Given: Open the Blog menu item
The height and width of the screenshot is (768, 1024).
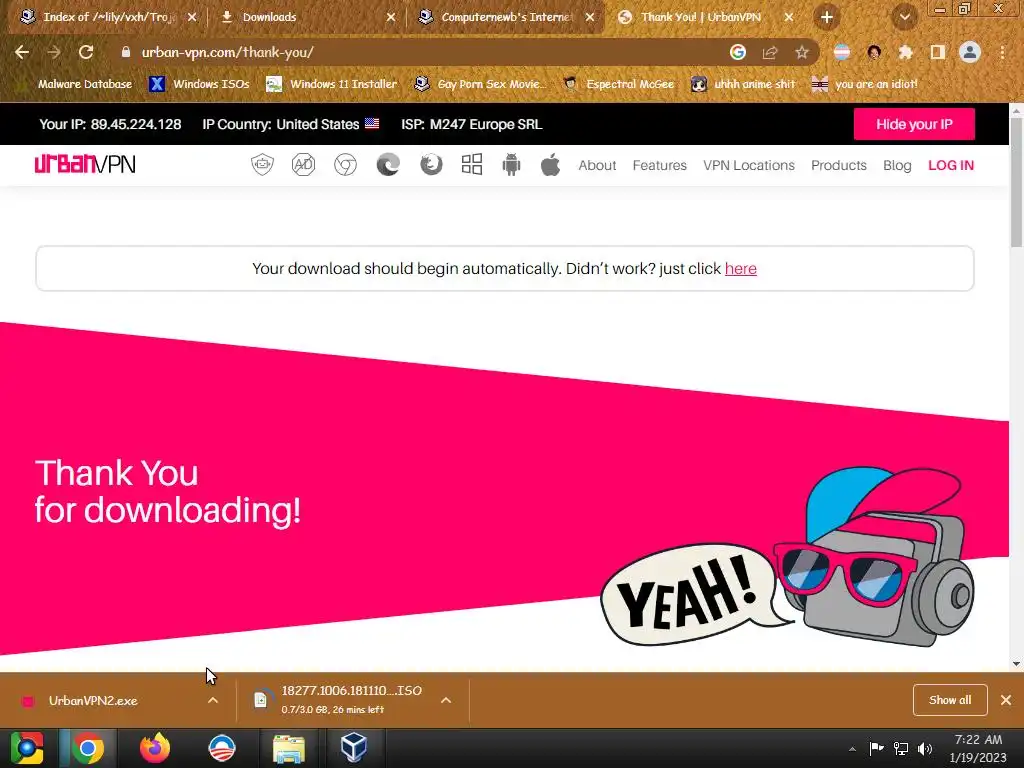Looking at the screenshot, I should pos(897,165).
